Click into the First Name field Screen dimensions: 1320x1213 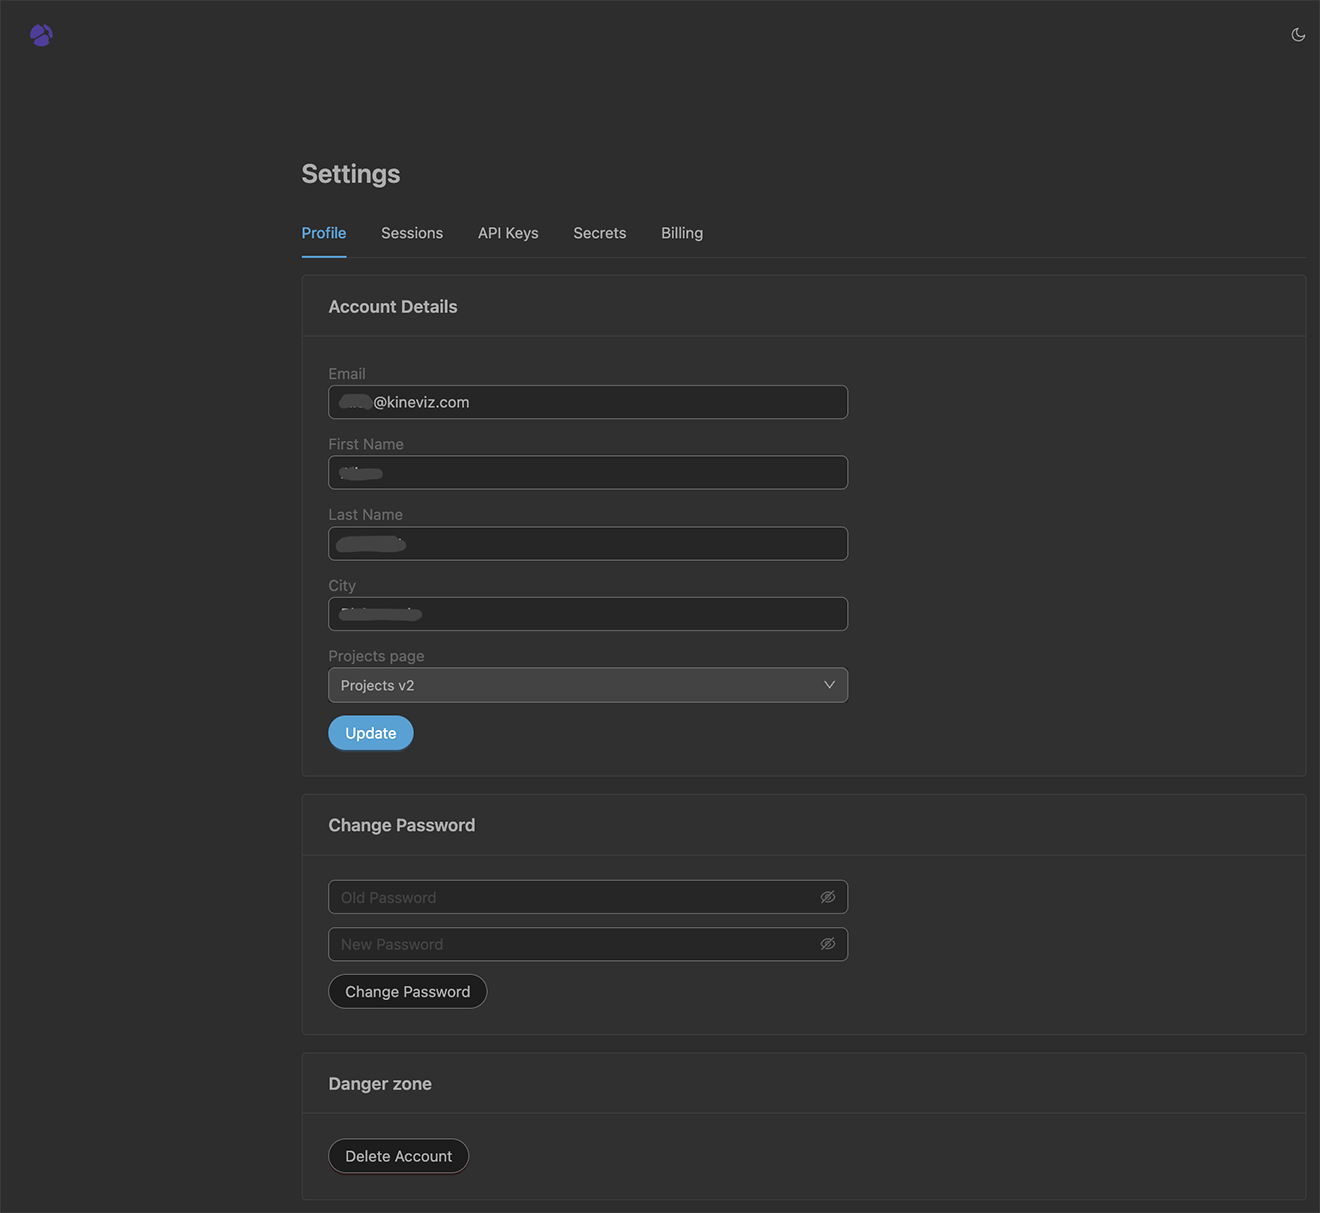coord(588,473)
